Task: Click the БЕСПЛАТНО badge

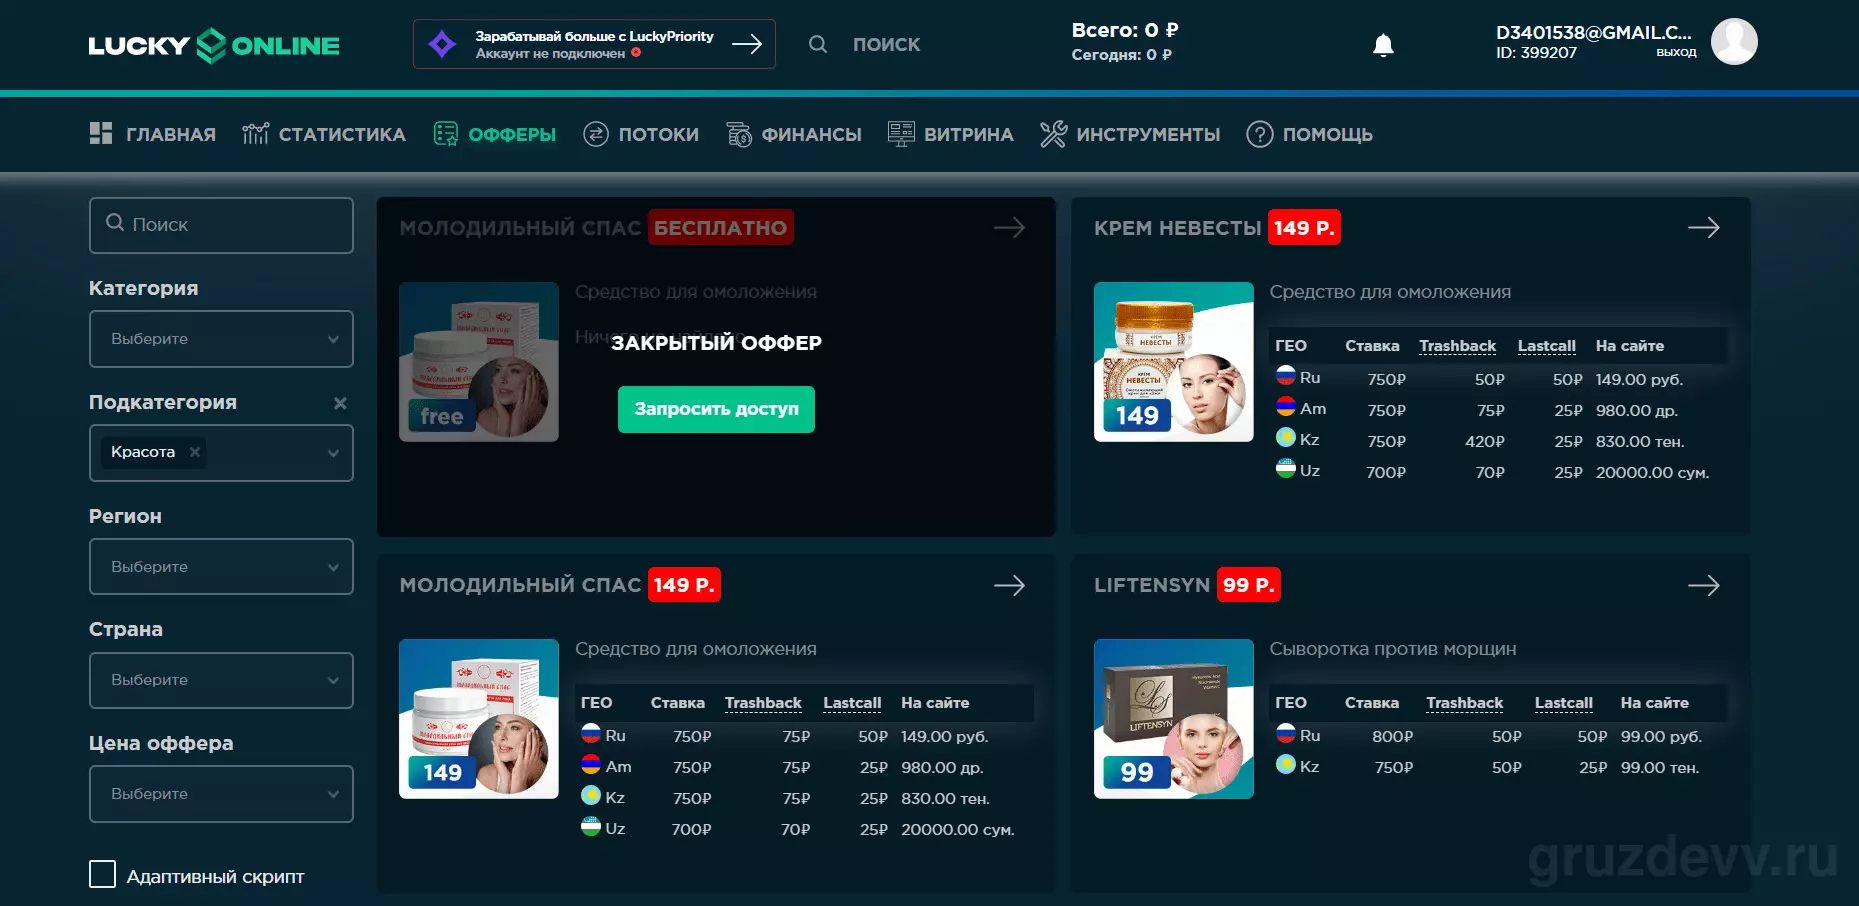Action: (x=721, y=228)
